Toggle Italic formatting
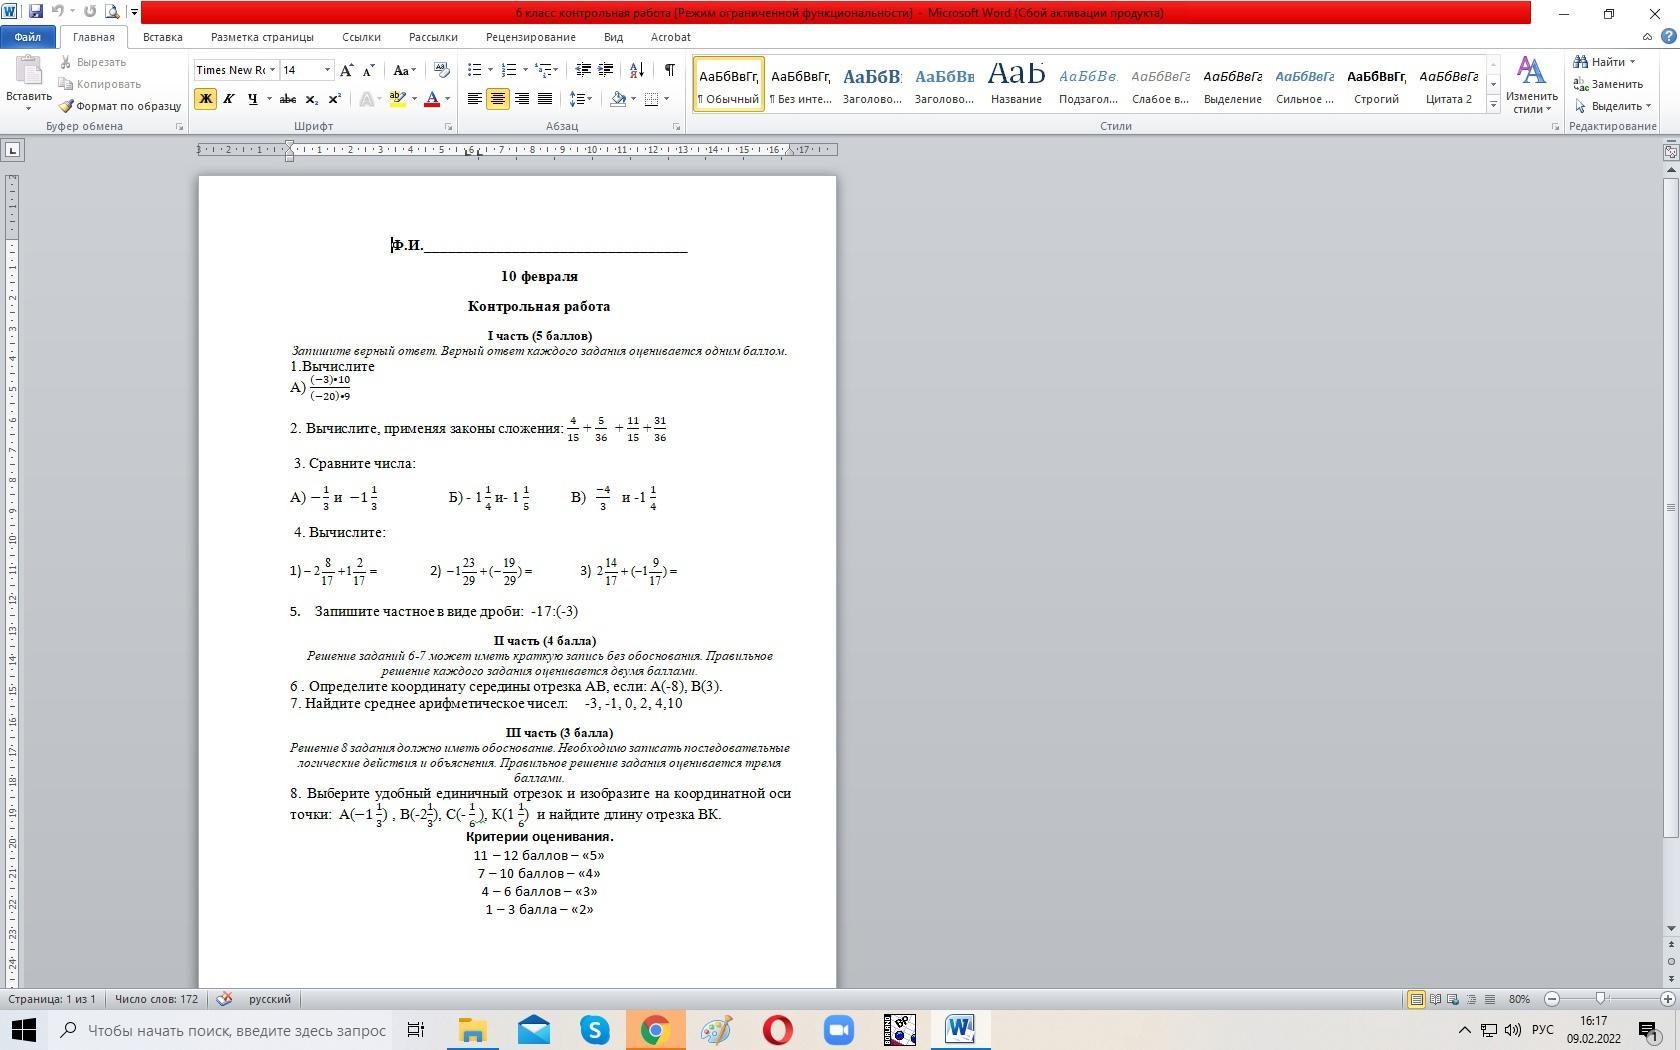 coord(228,99)
